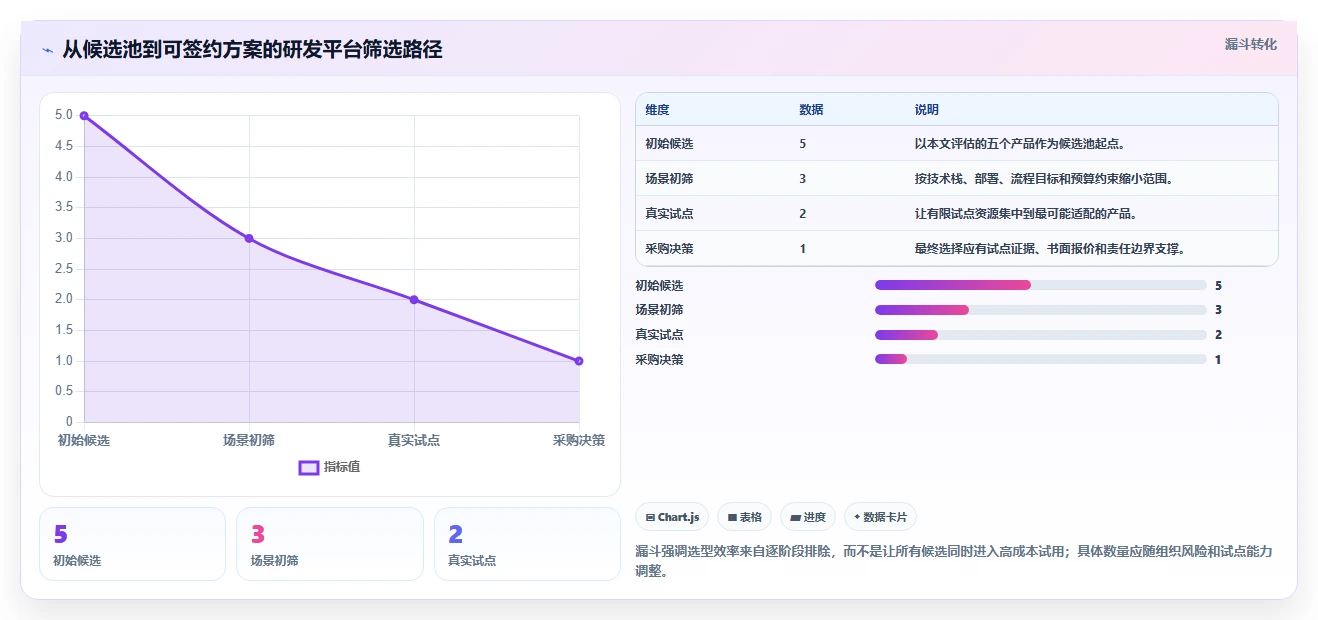Click the progress label 初始候选 above the bars
Image resolution: width=1318 pixels, height=620 pixels.
(660, 285)
